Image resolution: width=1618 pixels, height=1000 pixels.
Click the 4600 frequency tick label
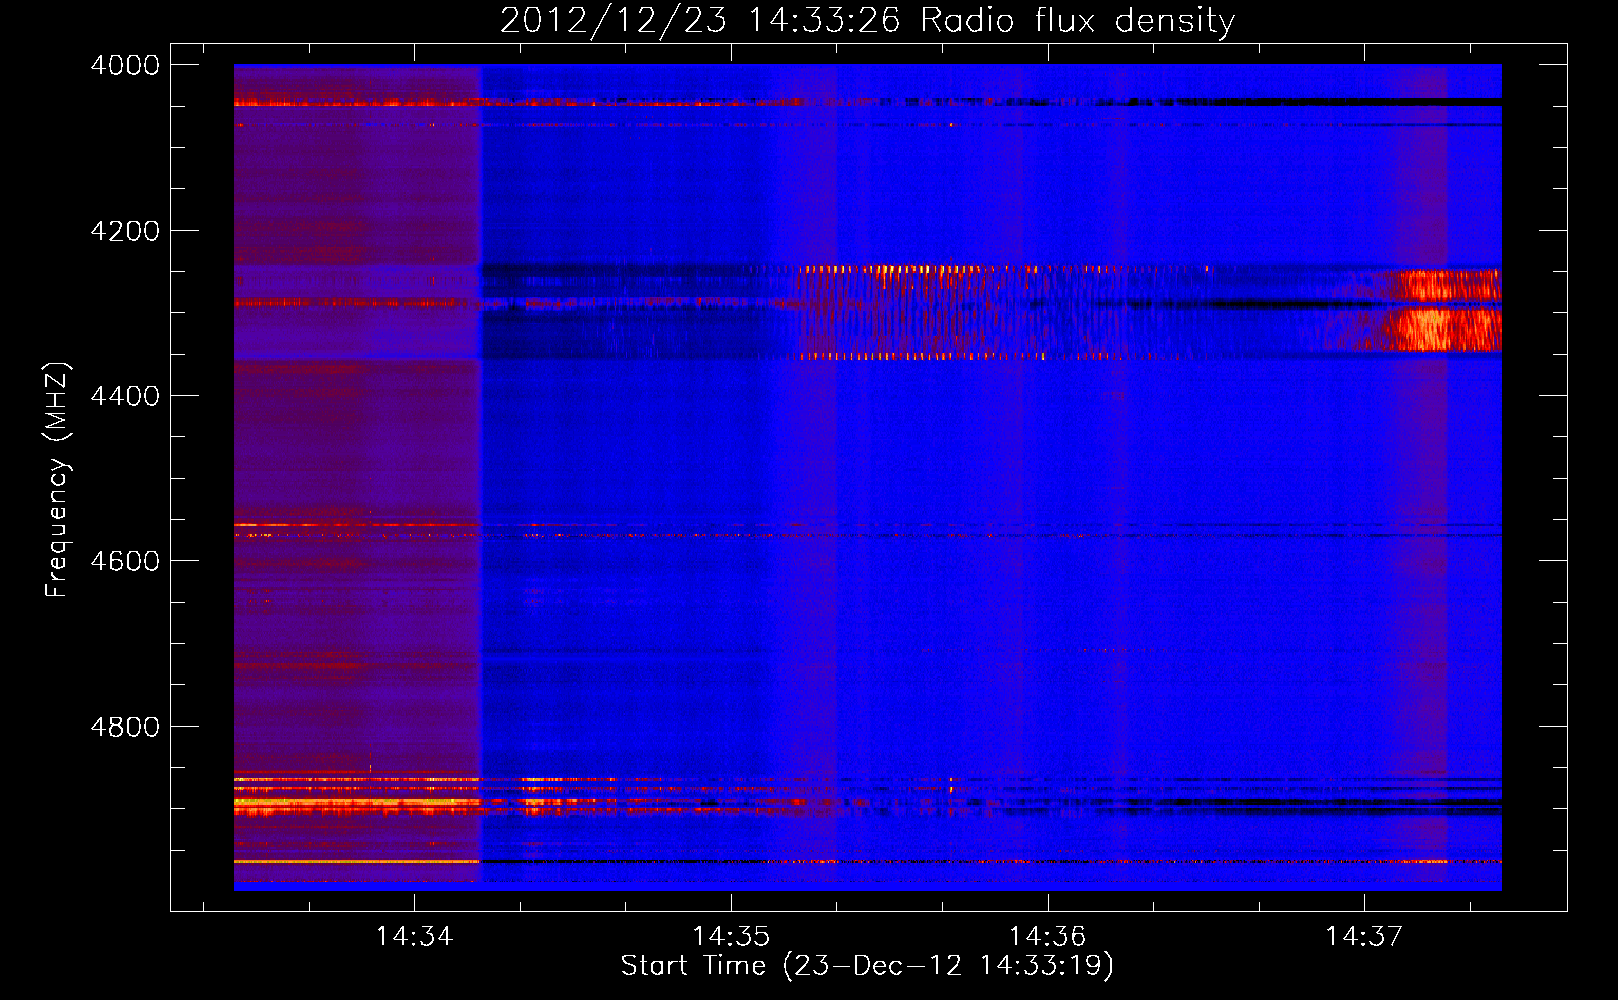pos(125,561)
